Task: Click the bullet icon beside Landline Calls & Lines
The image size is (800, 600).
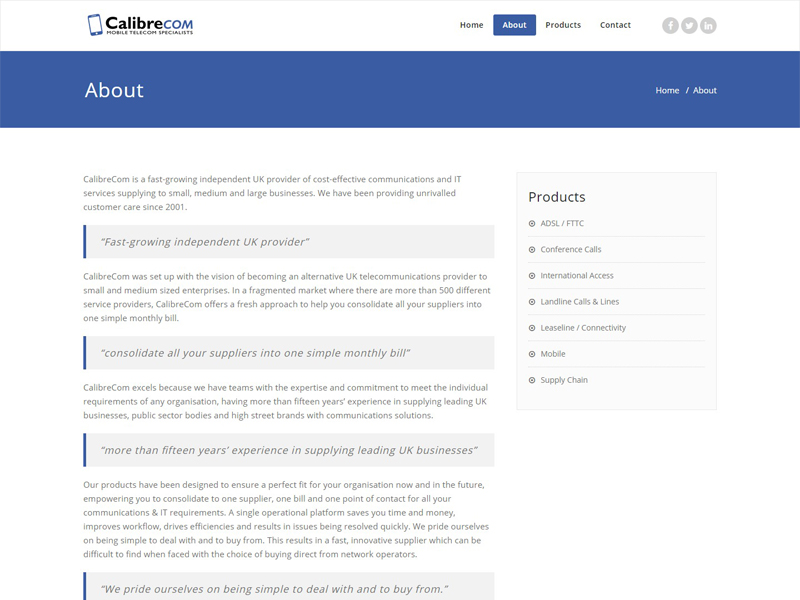Action: tap(532, 302)
